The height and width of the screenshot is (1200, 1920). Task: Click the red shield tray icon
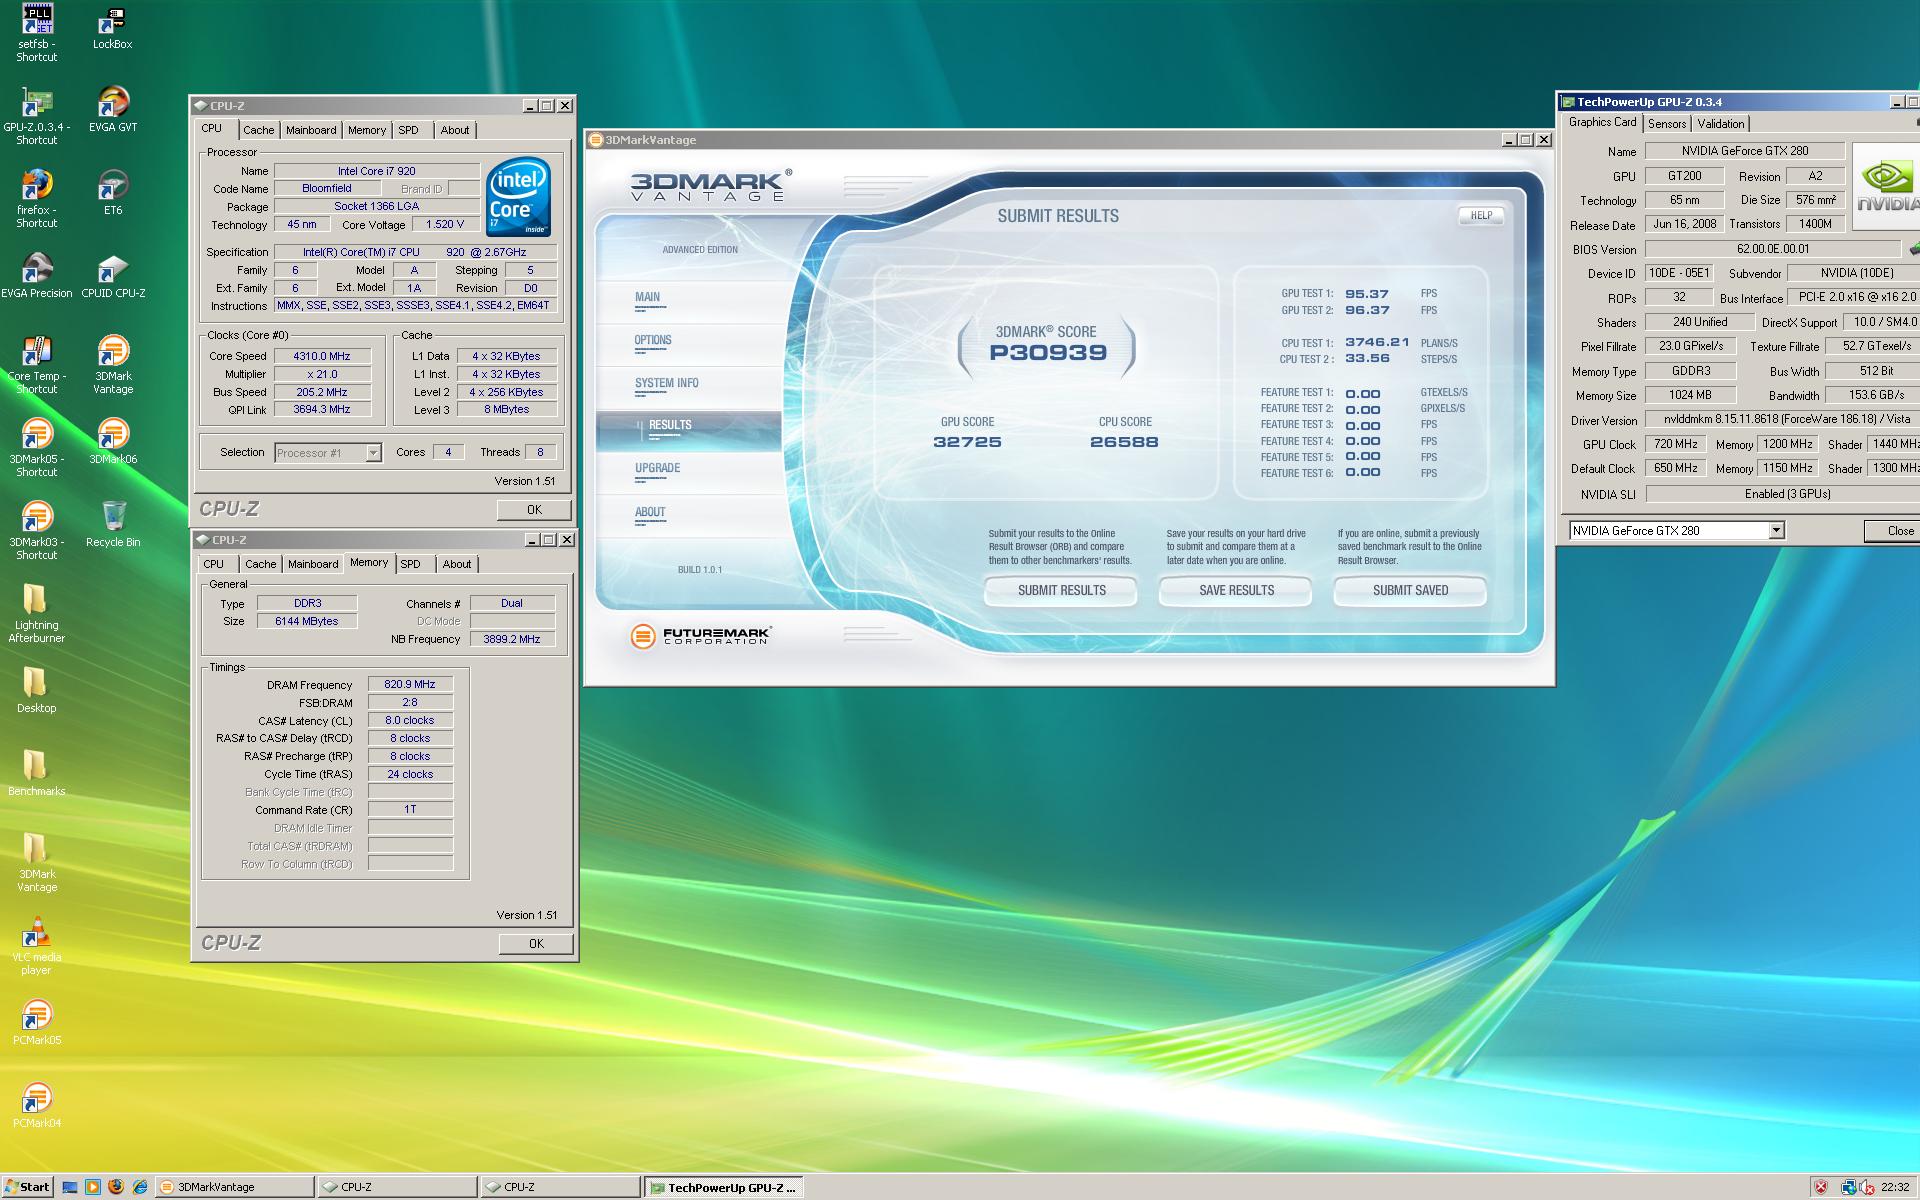pos(1821,1187)
